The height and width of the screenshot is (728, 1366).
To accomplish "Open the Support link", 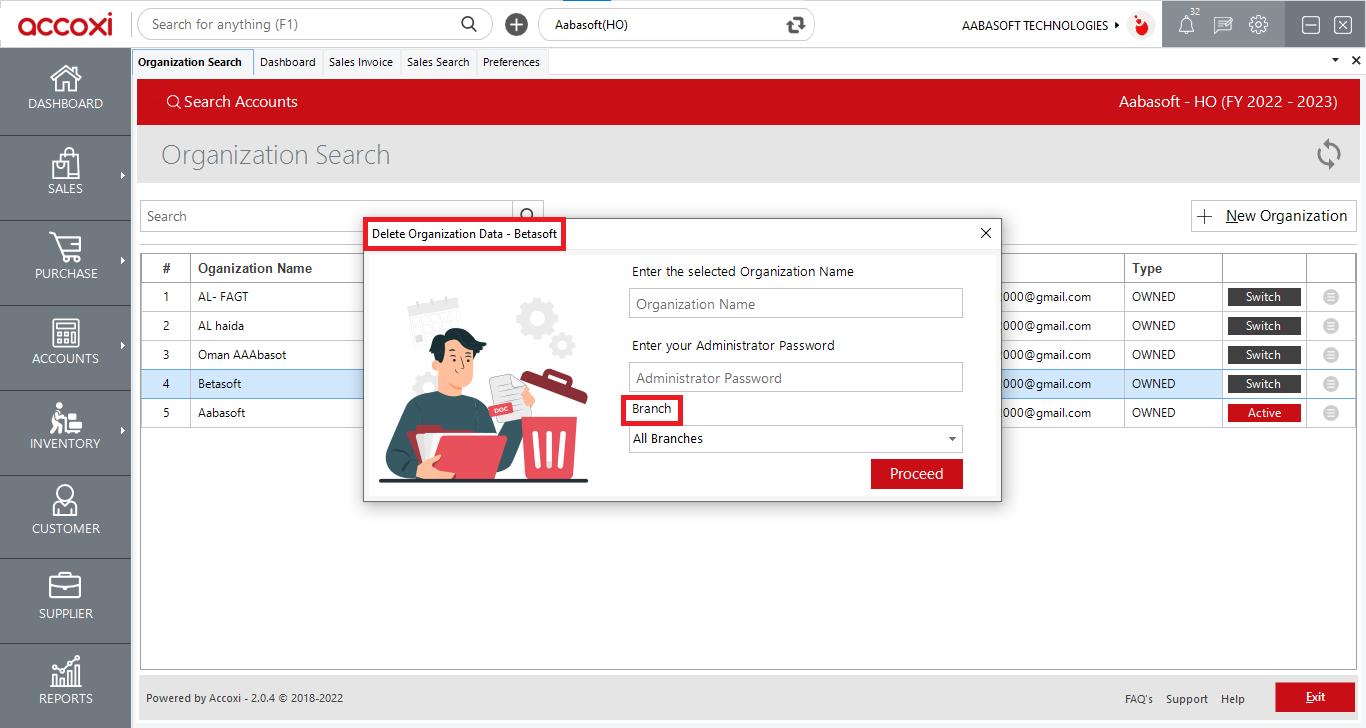I will coord(1187,699).
